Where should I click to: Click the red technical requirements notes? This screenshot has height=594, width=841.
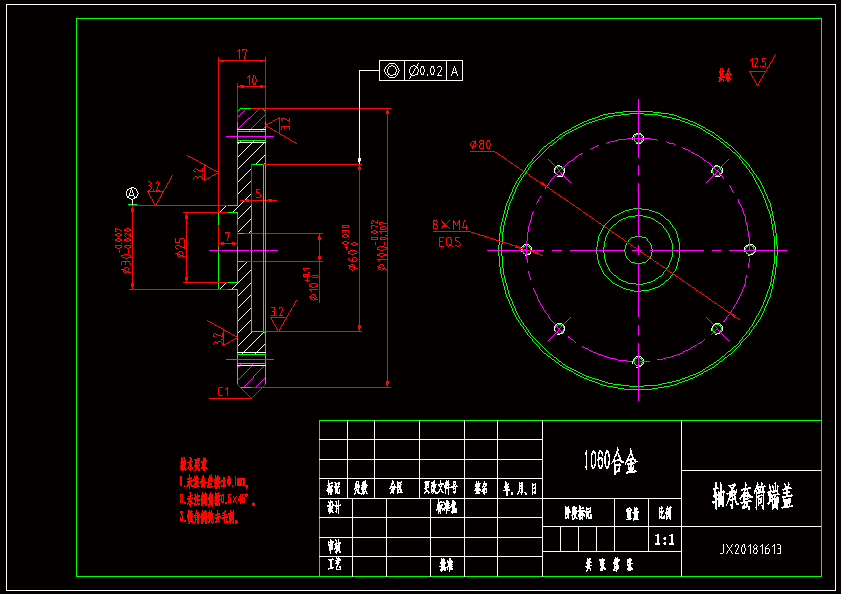click(215, 492)
